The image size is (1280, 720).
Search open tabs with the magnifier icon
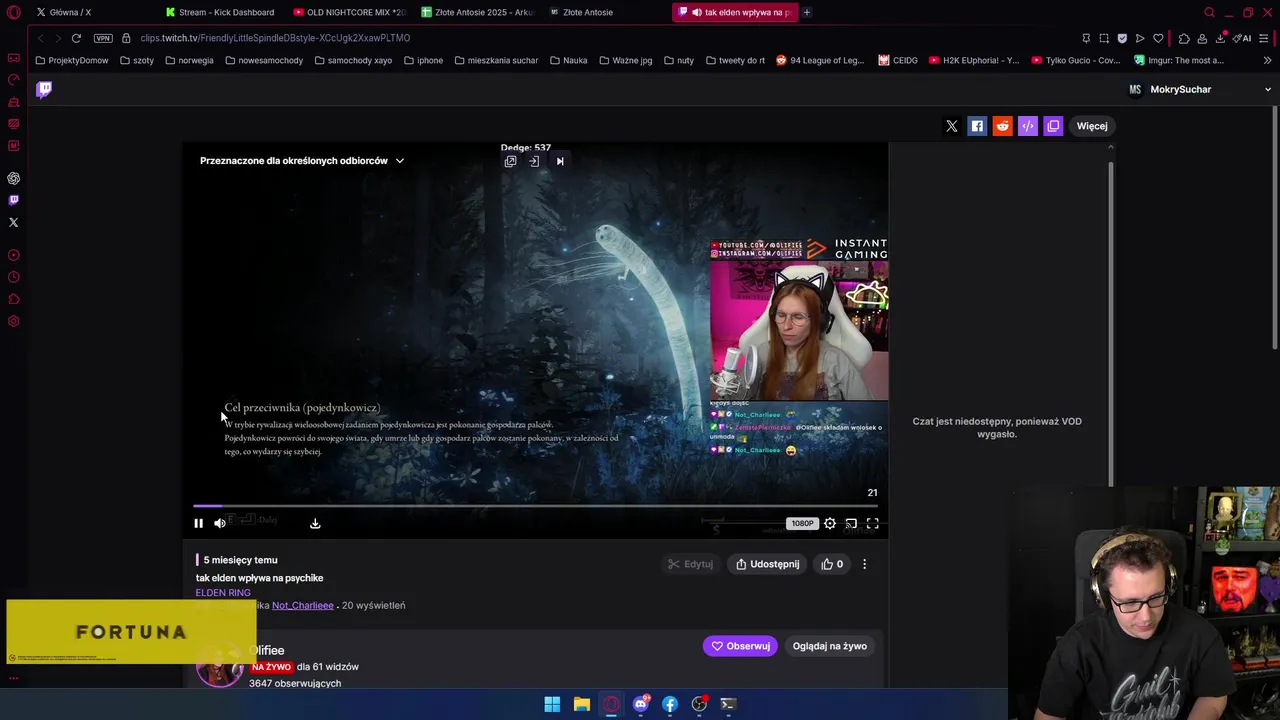[x=1209, y=12]
